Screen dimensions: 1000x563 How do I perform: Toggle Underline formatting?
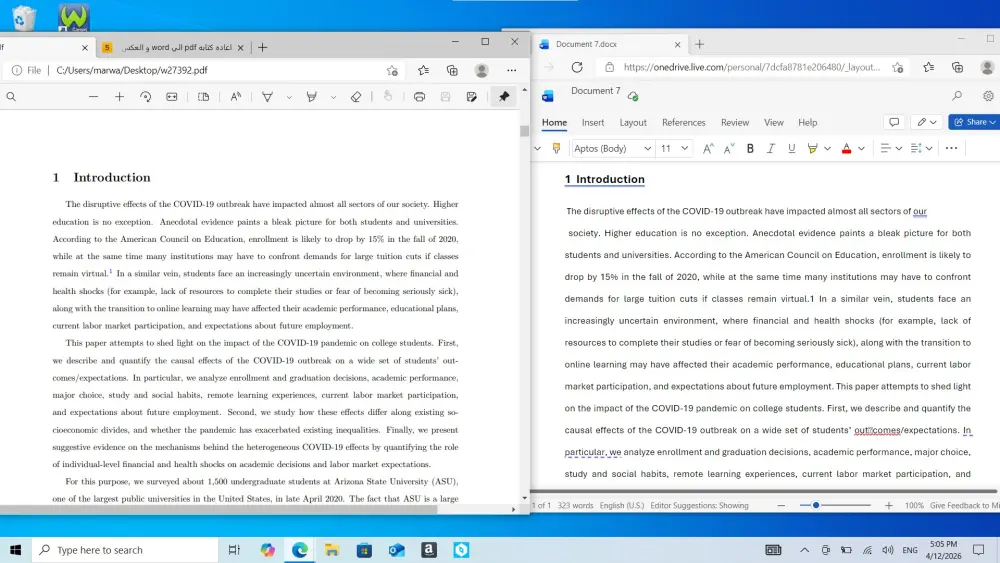[x=791, y=149]
